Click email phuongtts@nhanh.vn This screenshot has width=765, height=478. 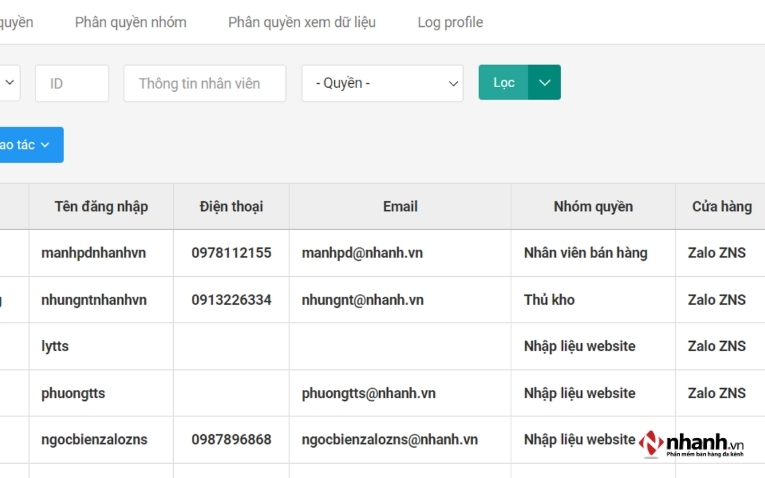point(368,393)
